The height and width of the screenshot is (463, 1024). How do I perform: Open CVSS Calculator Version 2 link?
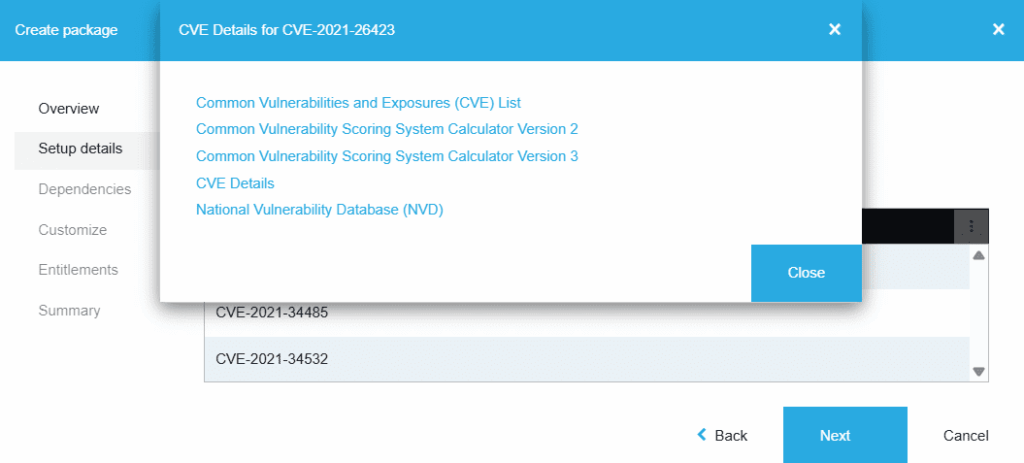pyautogui.click(x=387, y=129)
